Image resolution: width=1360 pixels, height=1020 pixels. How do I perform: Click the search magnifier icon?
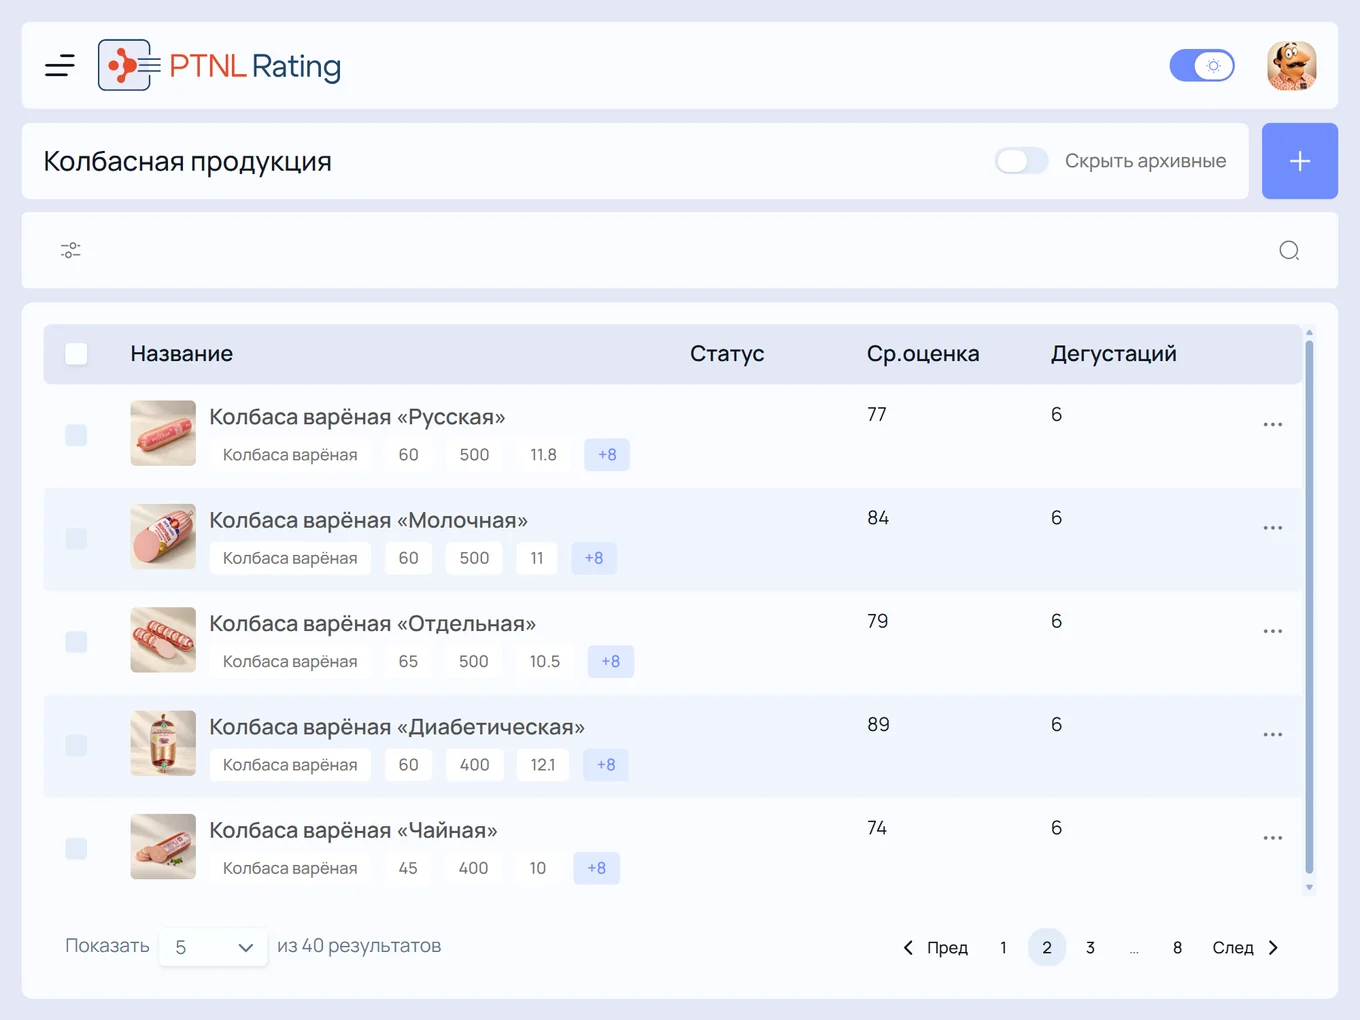pos(1289,250)
